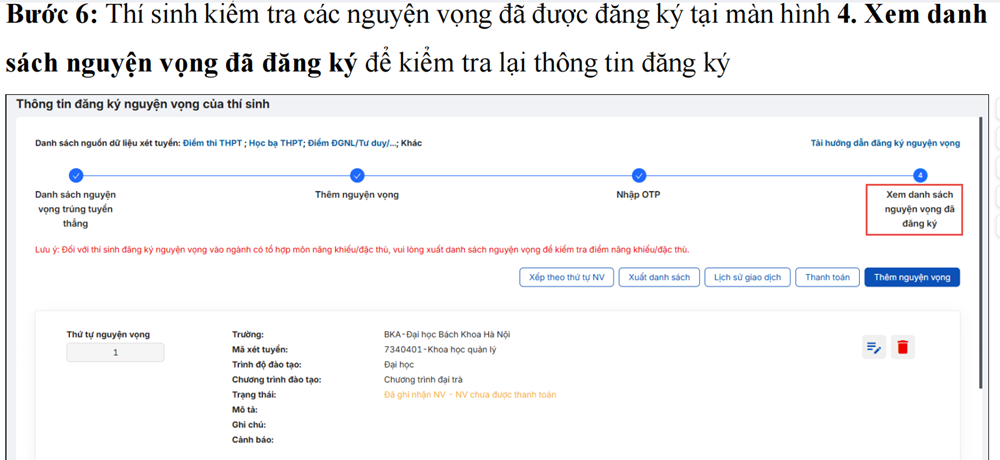Go to the Thêm nguyện vọng step label
Image resolution: width=1000 pixels, height=460 pixels.
point(357,195)
